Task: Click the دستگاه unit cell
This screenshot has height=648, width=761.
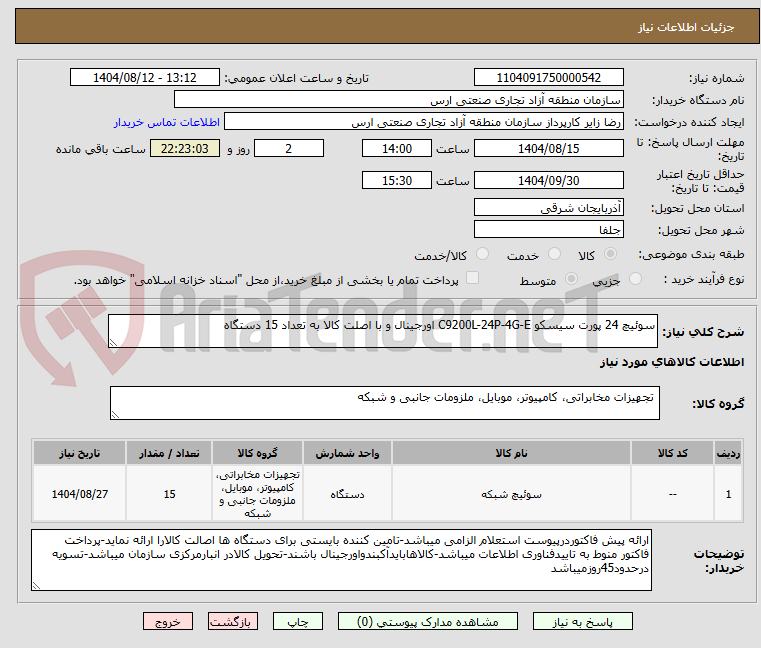Action: click(x=347, y=494)
